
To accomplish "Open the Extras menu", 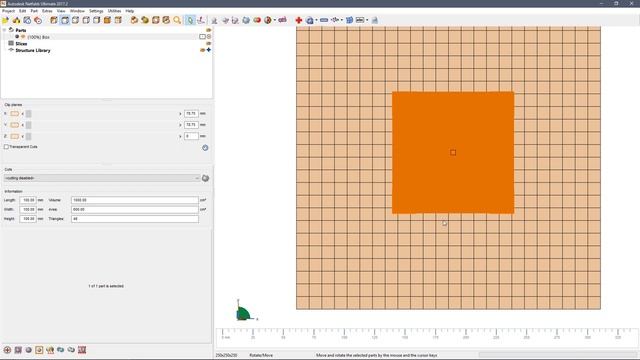I will click(47, 11).
